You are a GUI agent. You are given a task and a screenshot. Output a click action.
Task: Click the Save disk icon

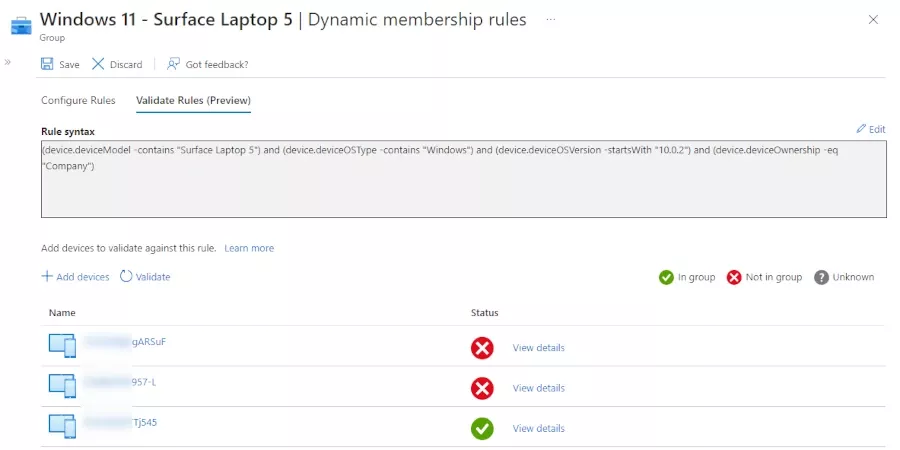pos(47,64)
